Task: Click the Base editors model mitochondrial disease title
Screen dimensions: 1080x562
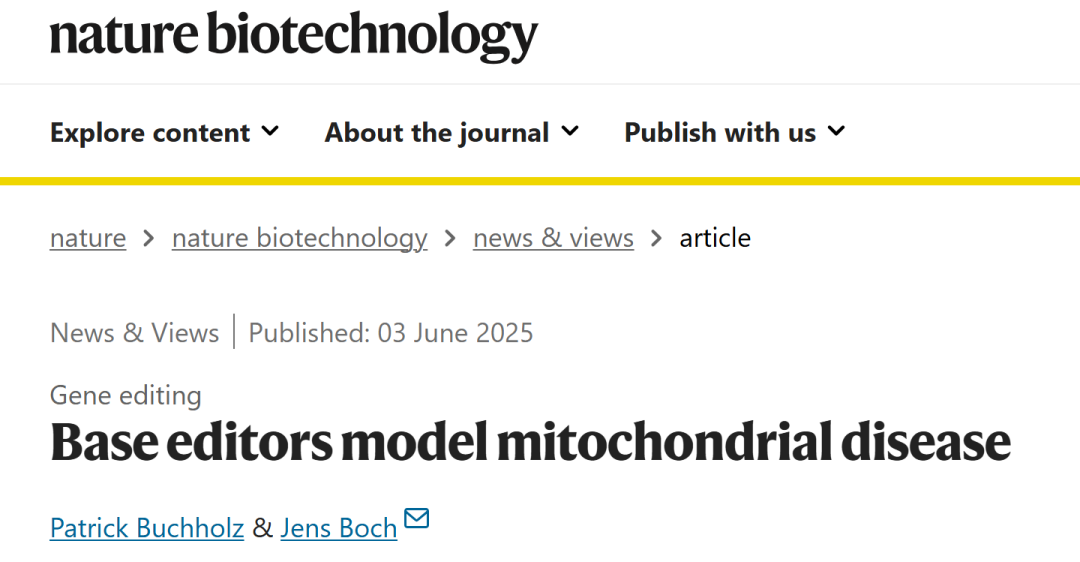Action: 530,443
